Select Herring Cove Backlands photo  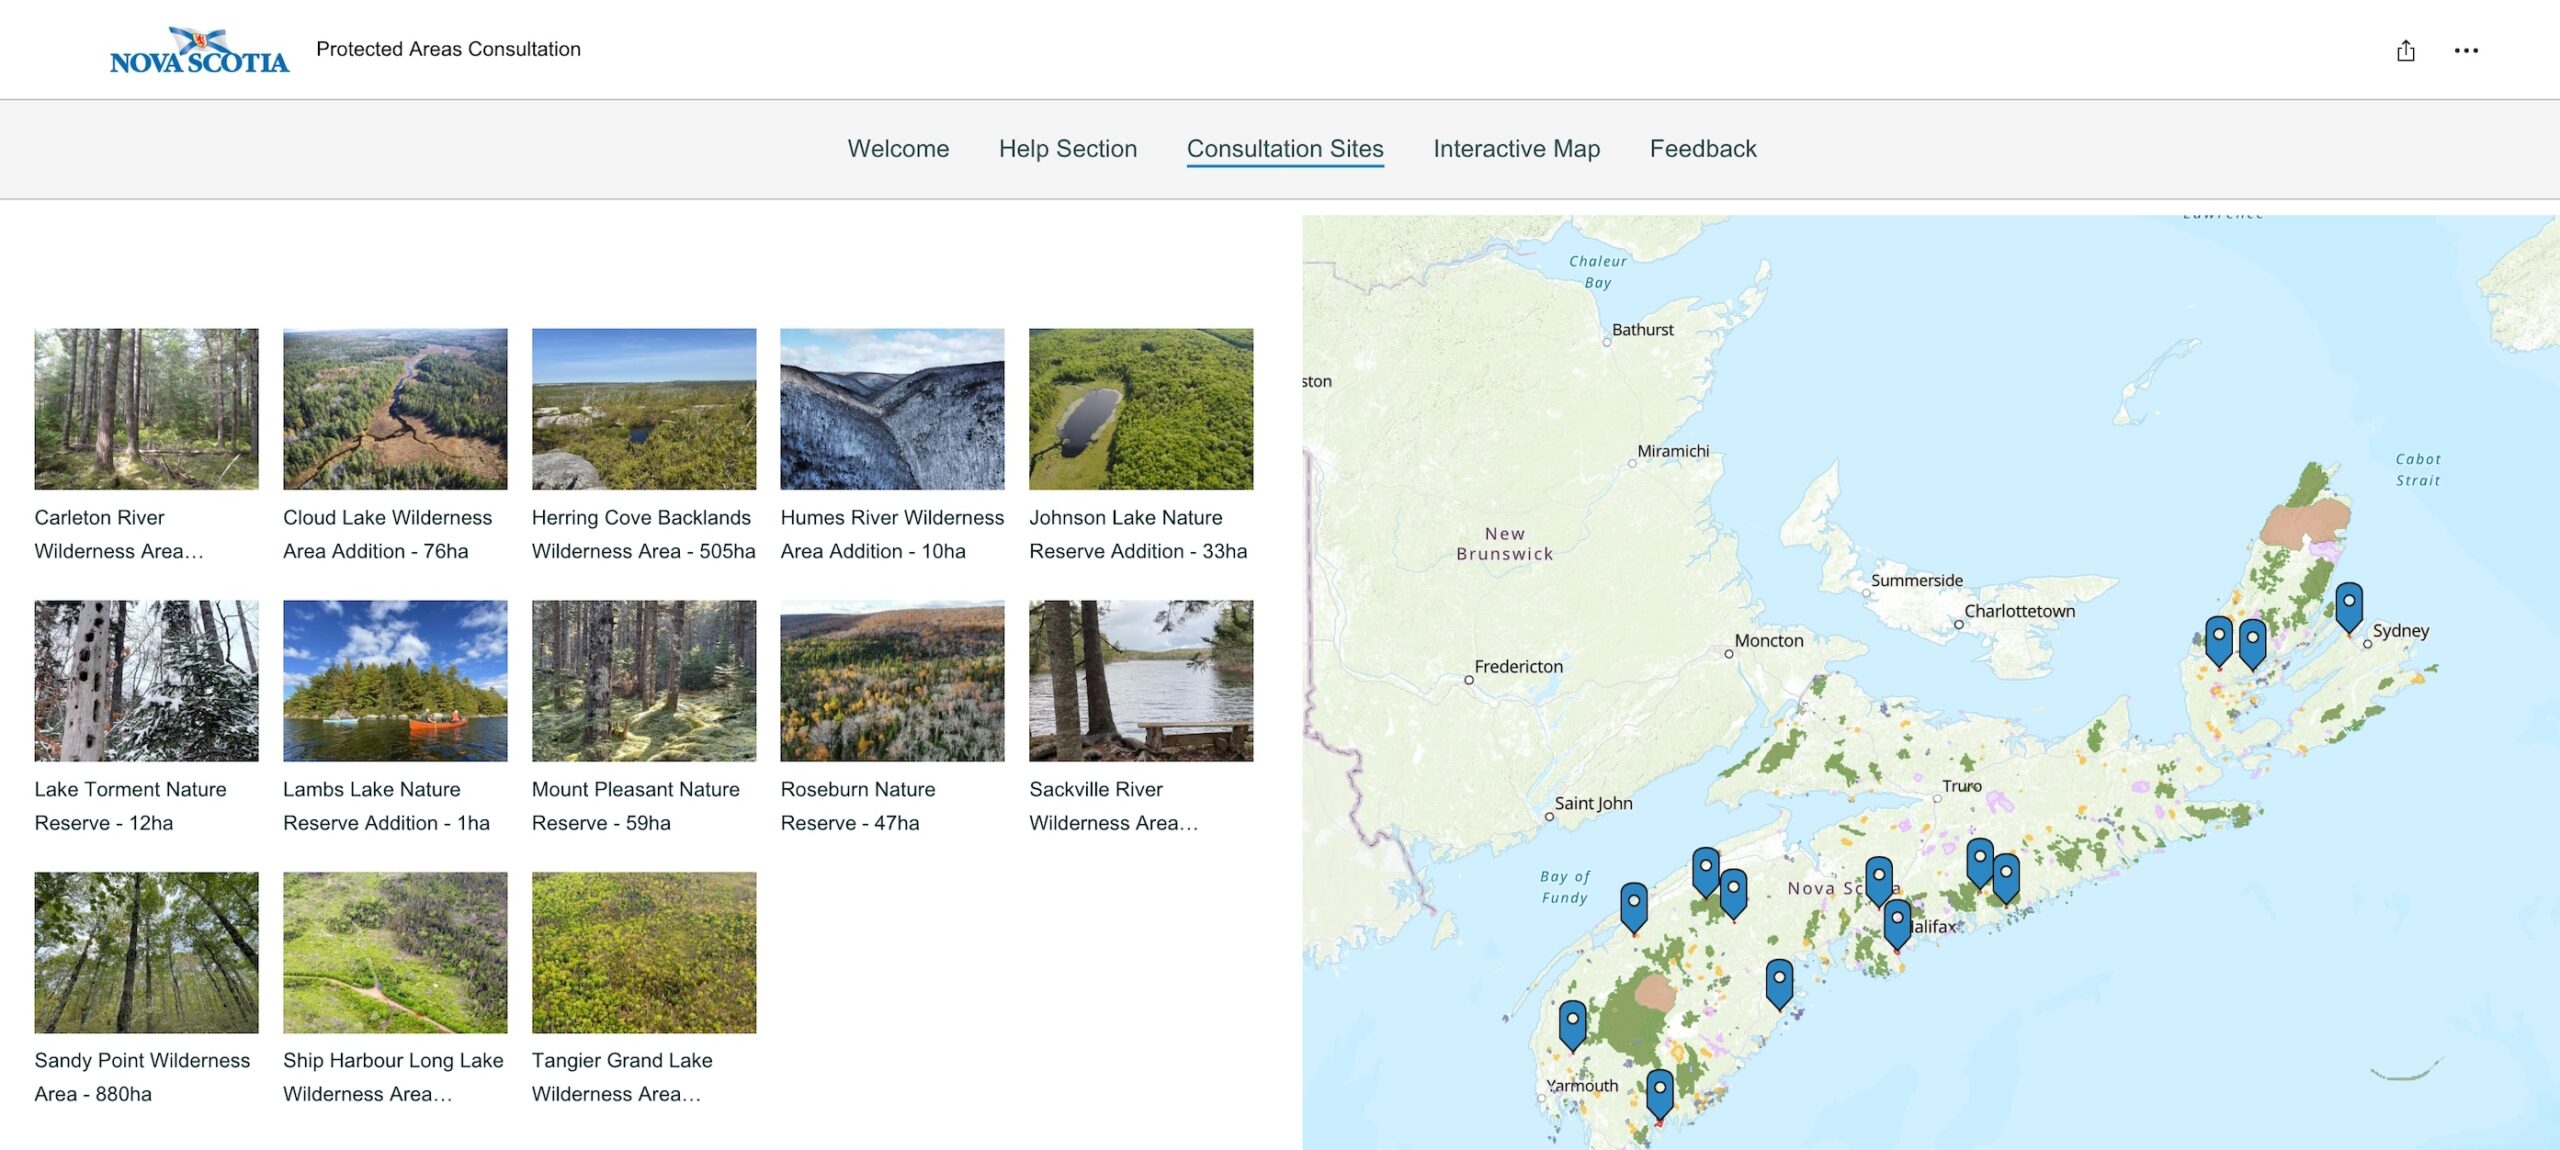tap(644, 409)
